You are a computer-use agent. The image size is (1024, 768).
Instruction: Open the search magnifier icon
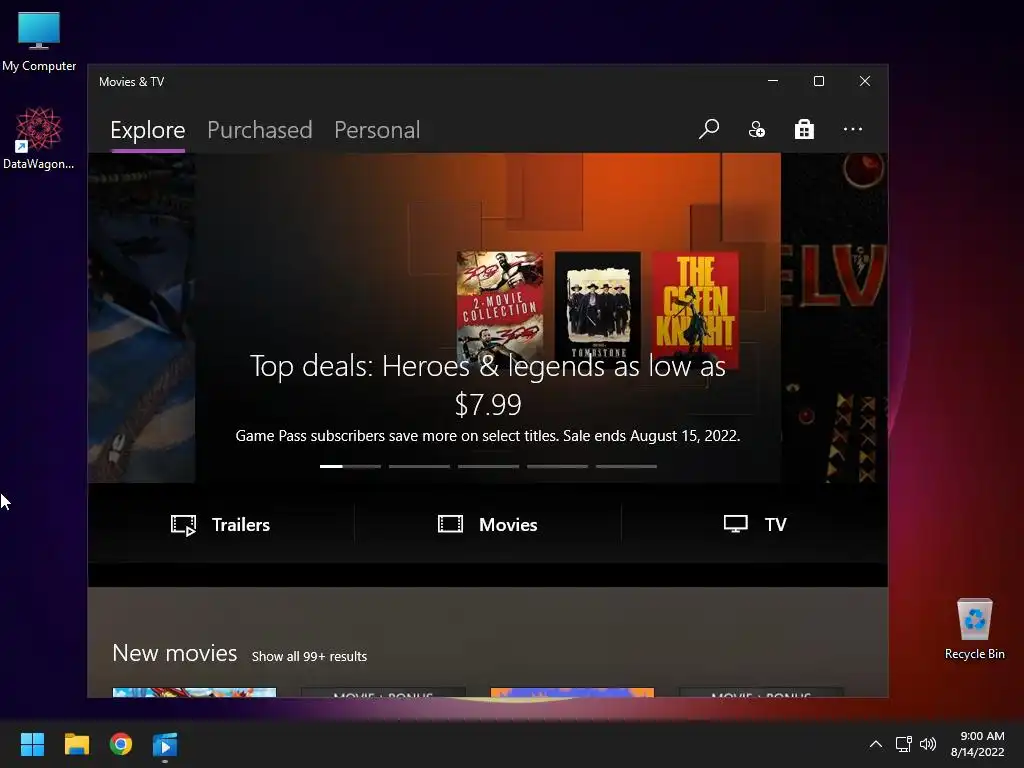click(x=709, y=129)
